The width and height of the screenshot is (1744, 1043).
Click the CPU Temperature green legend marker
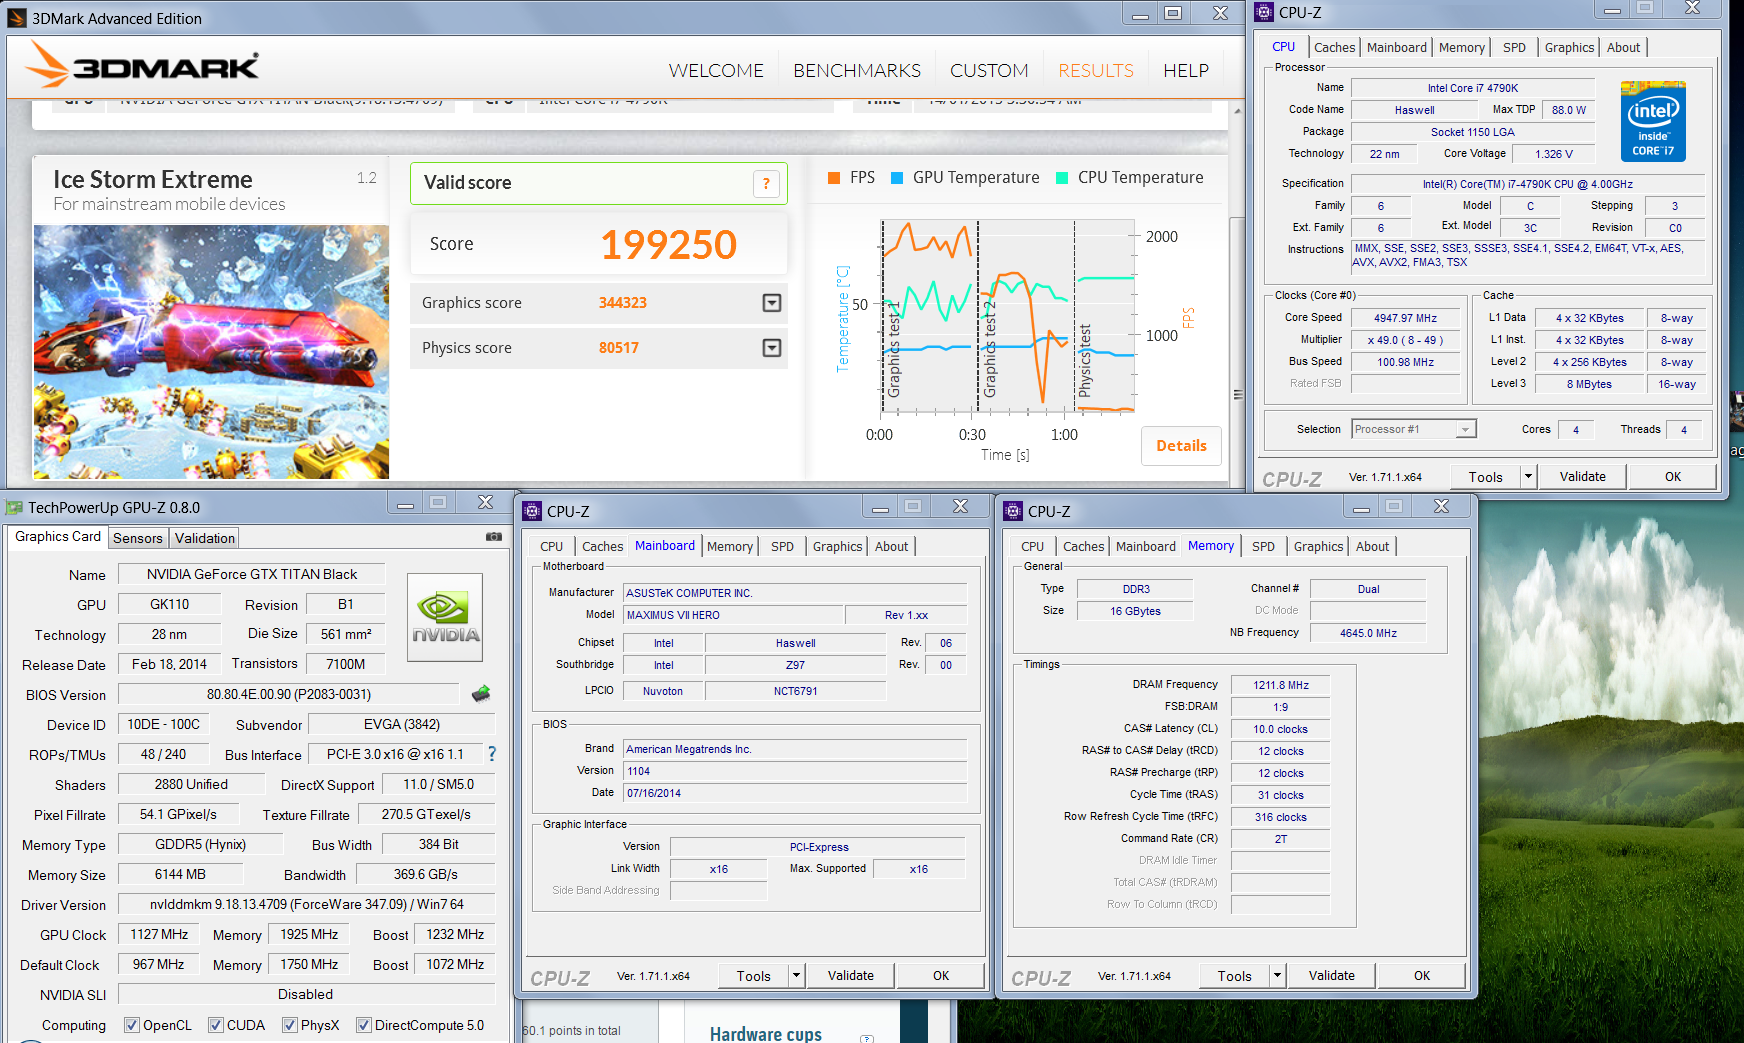(x=1062, y=178)
